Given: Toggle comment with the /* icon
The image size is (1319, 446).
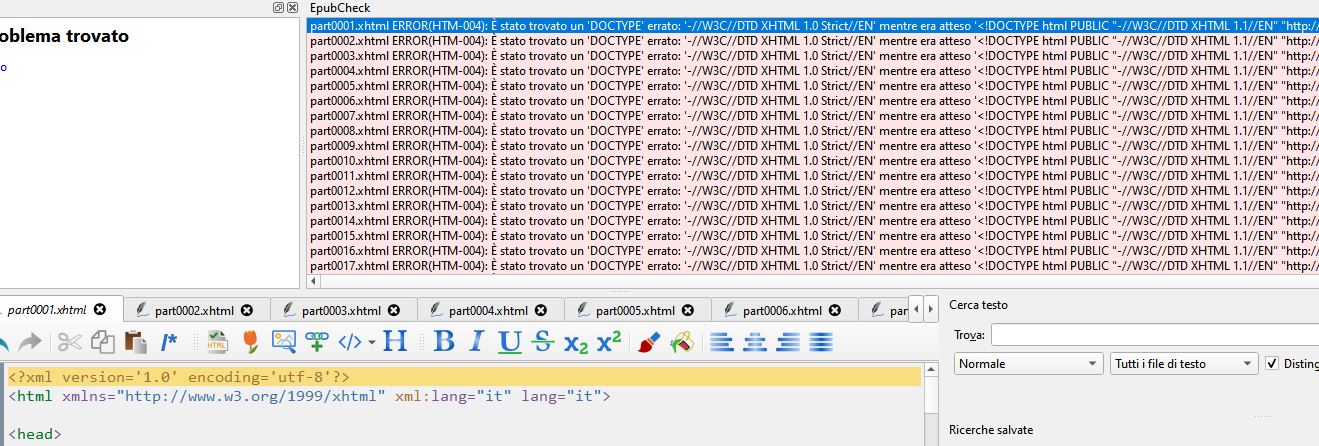Looking at the screenshot, I should 169,342.
